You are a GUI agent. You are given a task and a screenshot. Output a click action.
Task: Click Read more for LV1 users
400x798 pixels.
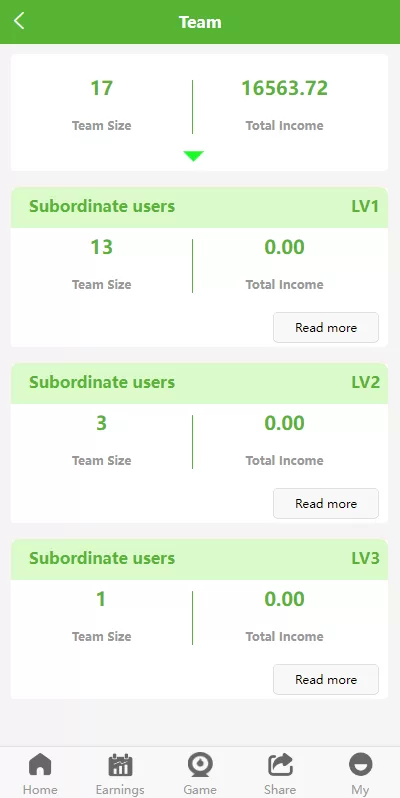(326, 327)
